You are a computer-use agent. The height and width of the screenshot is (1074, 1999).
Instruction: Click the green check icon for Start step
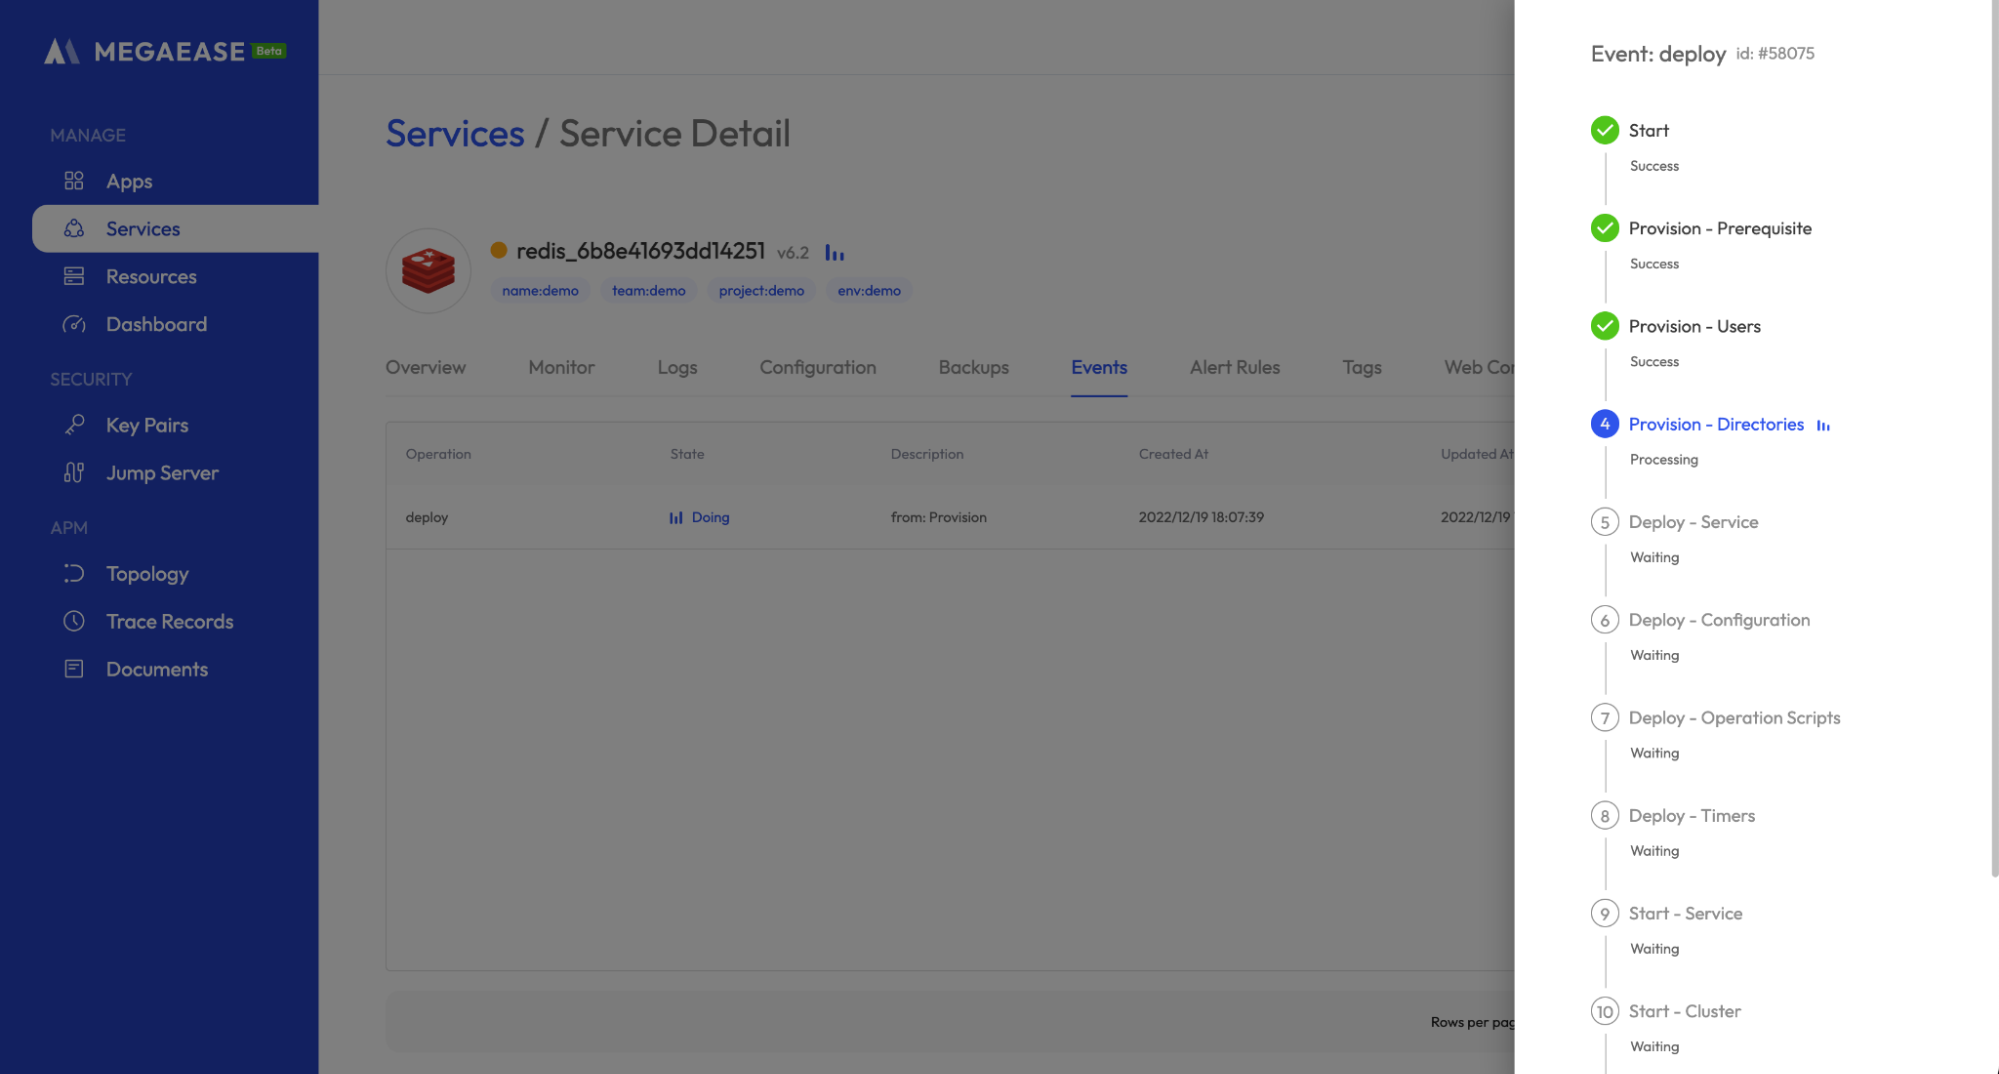click(1605, 130)
